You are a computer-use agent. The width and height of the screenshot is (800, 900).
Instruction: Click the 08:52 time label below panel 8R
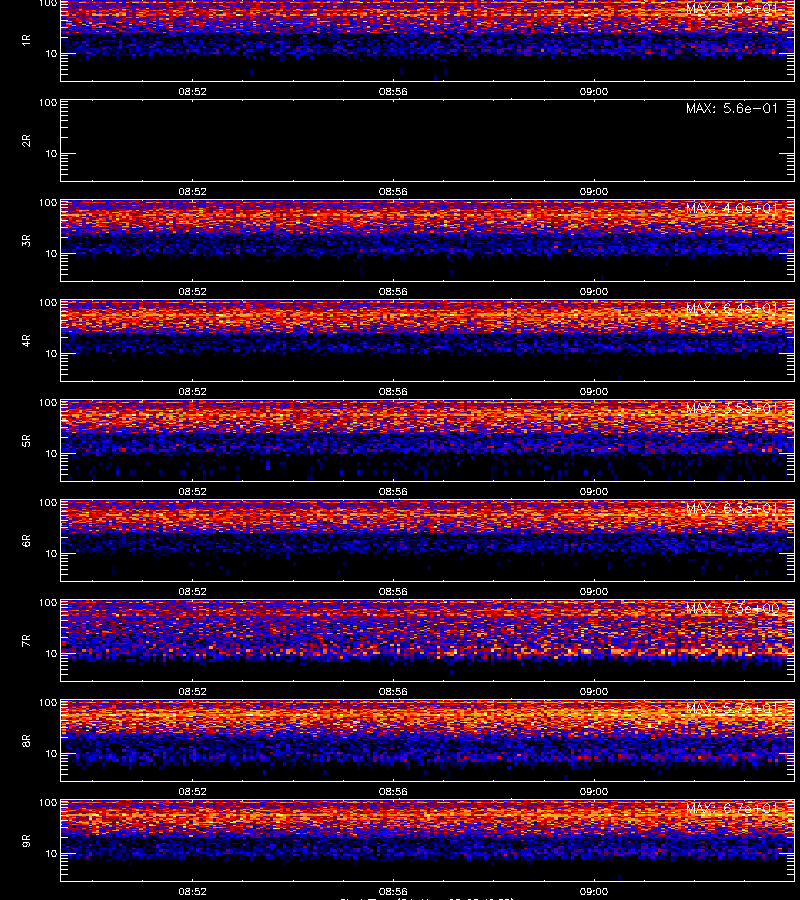192,792
